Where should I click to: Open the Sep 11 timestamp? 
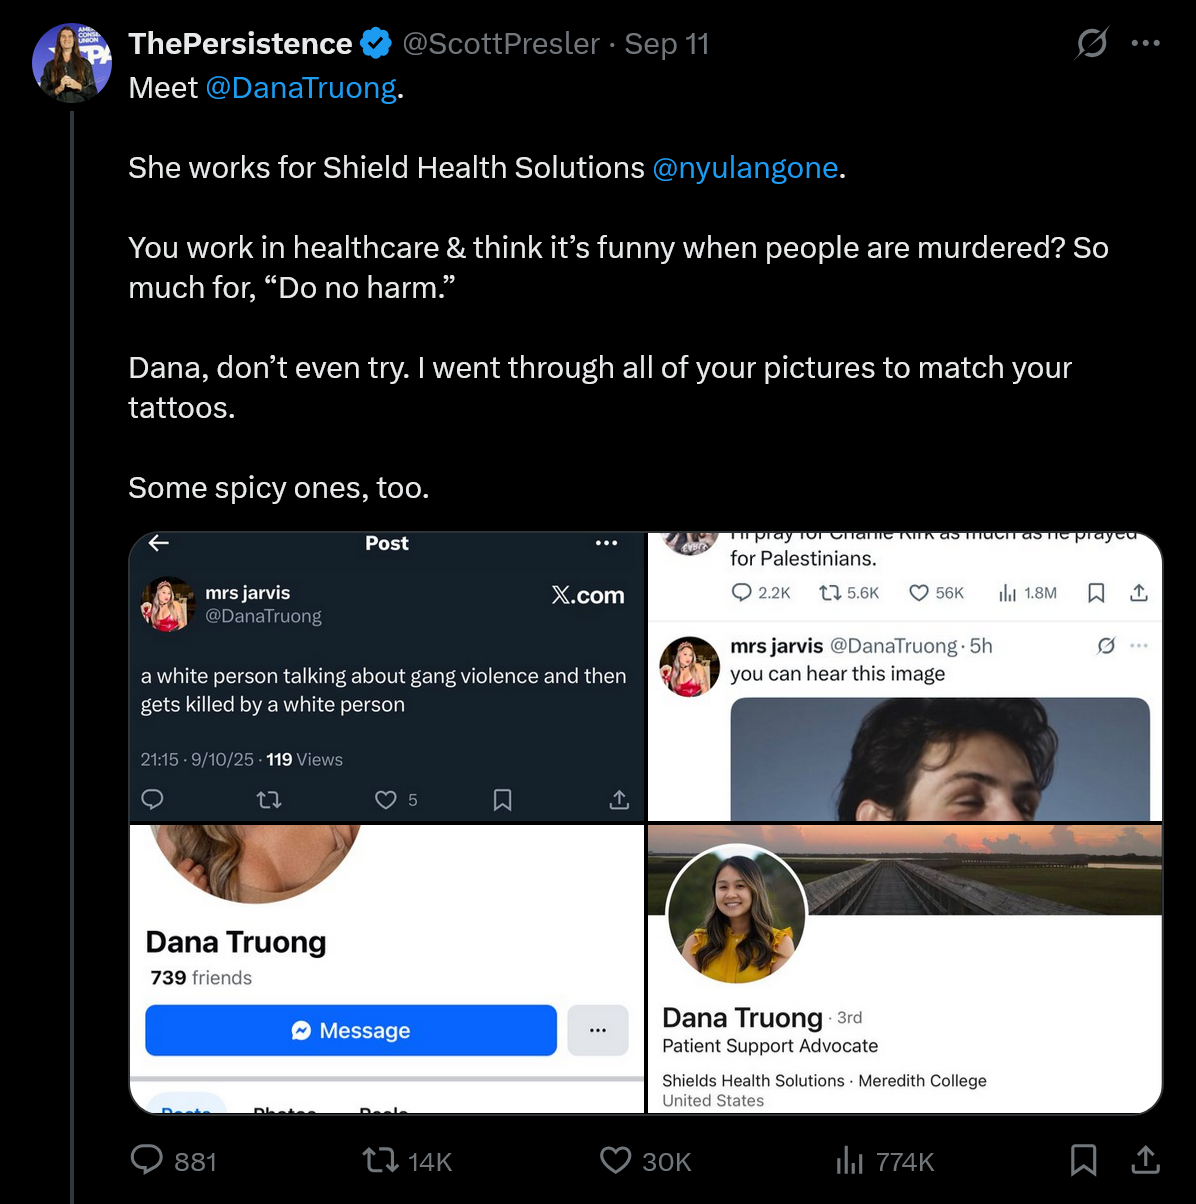(x=667, y=44)
